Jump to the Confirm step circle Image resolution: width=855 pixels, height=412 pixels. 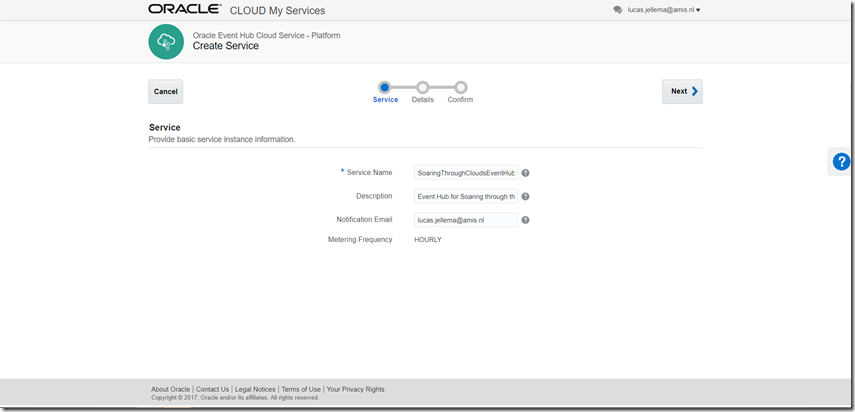coord(461,87)
